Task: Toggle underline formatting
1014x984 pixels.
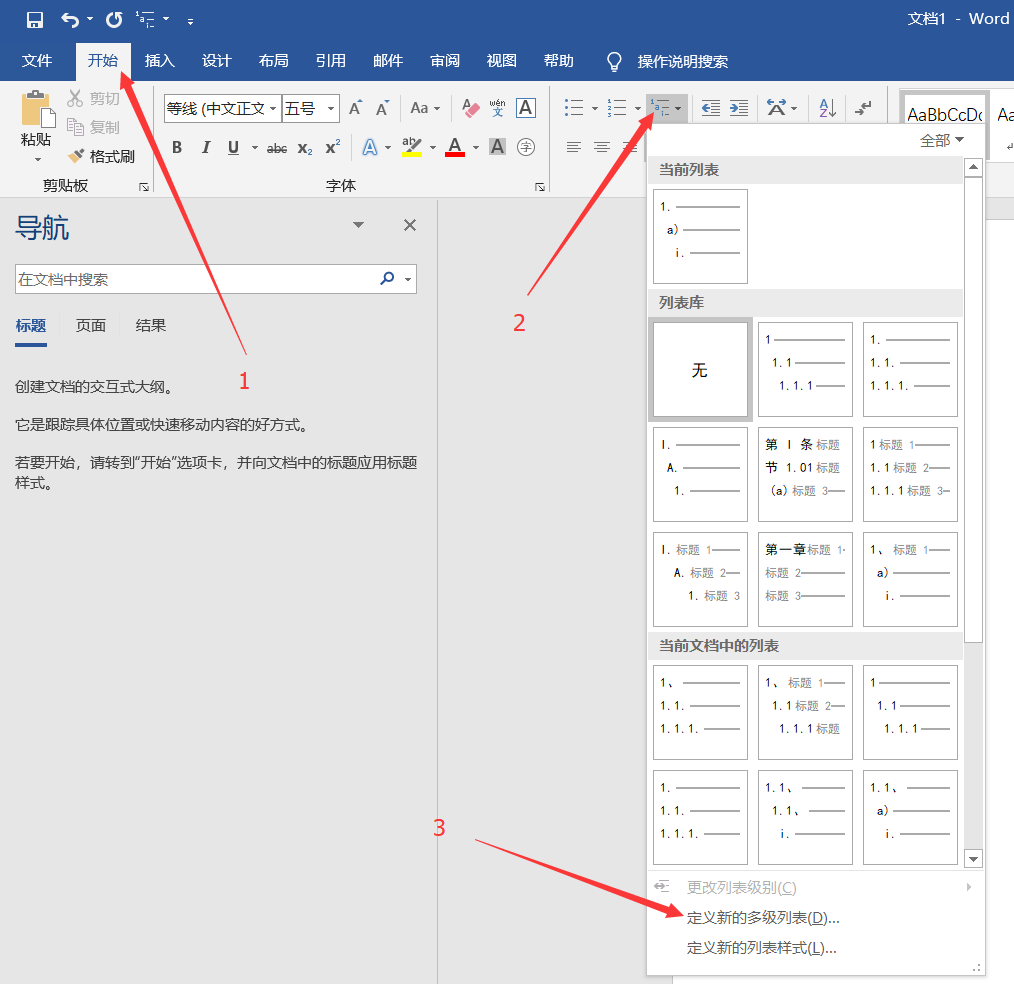Action: point(231,147)
